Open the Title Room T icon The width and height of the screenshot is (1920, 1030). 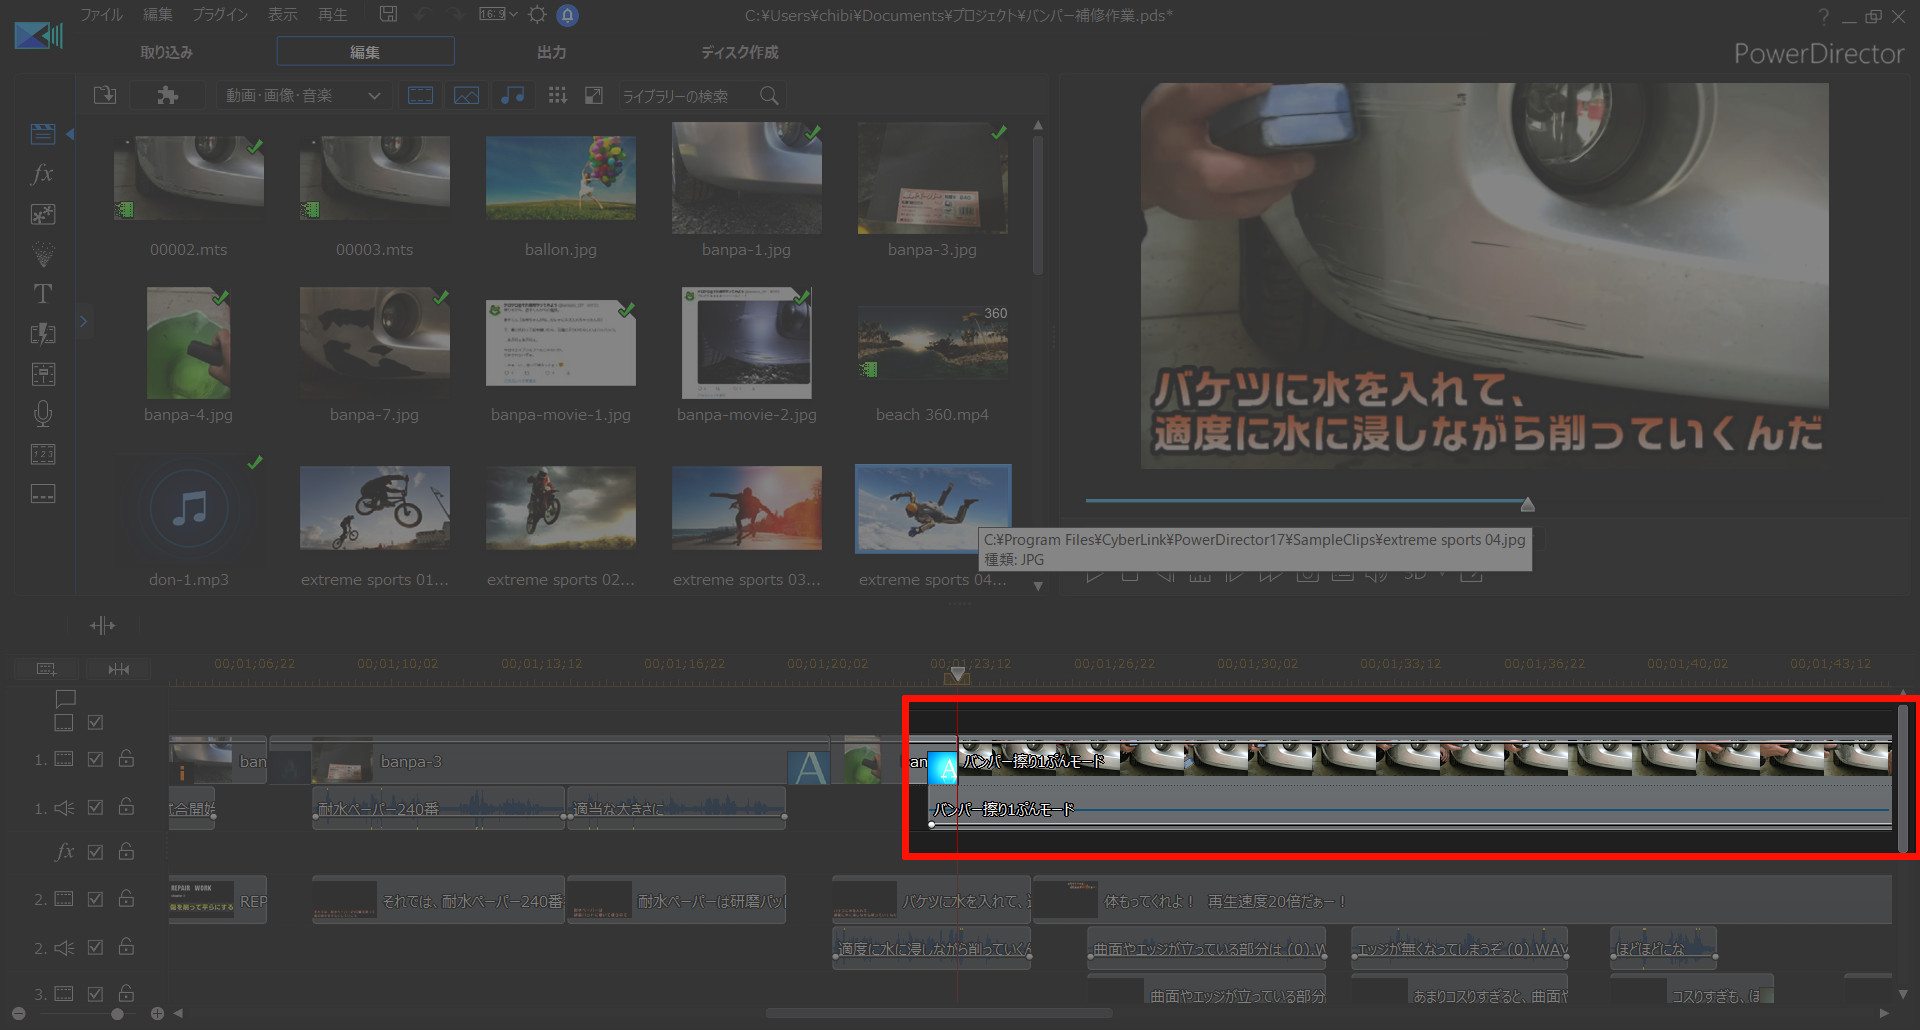click(x=43, y=294)
